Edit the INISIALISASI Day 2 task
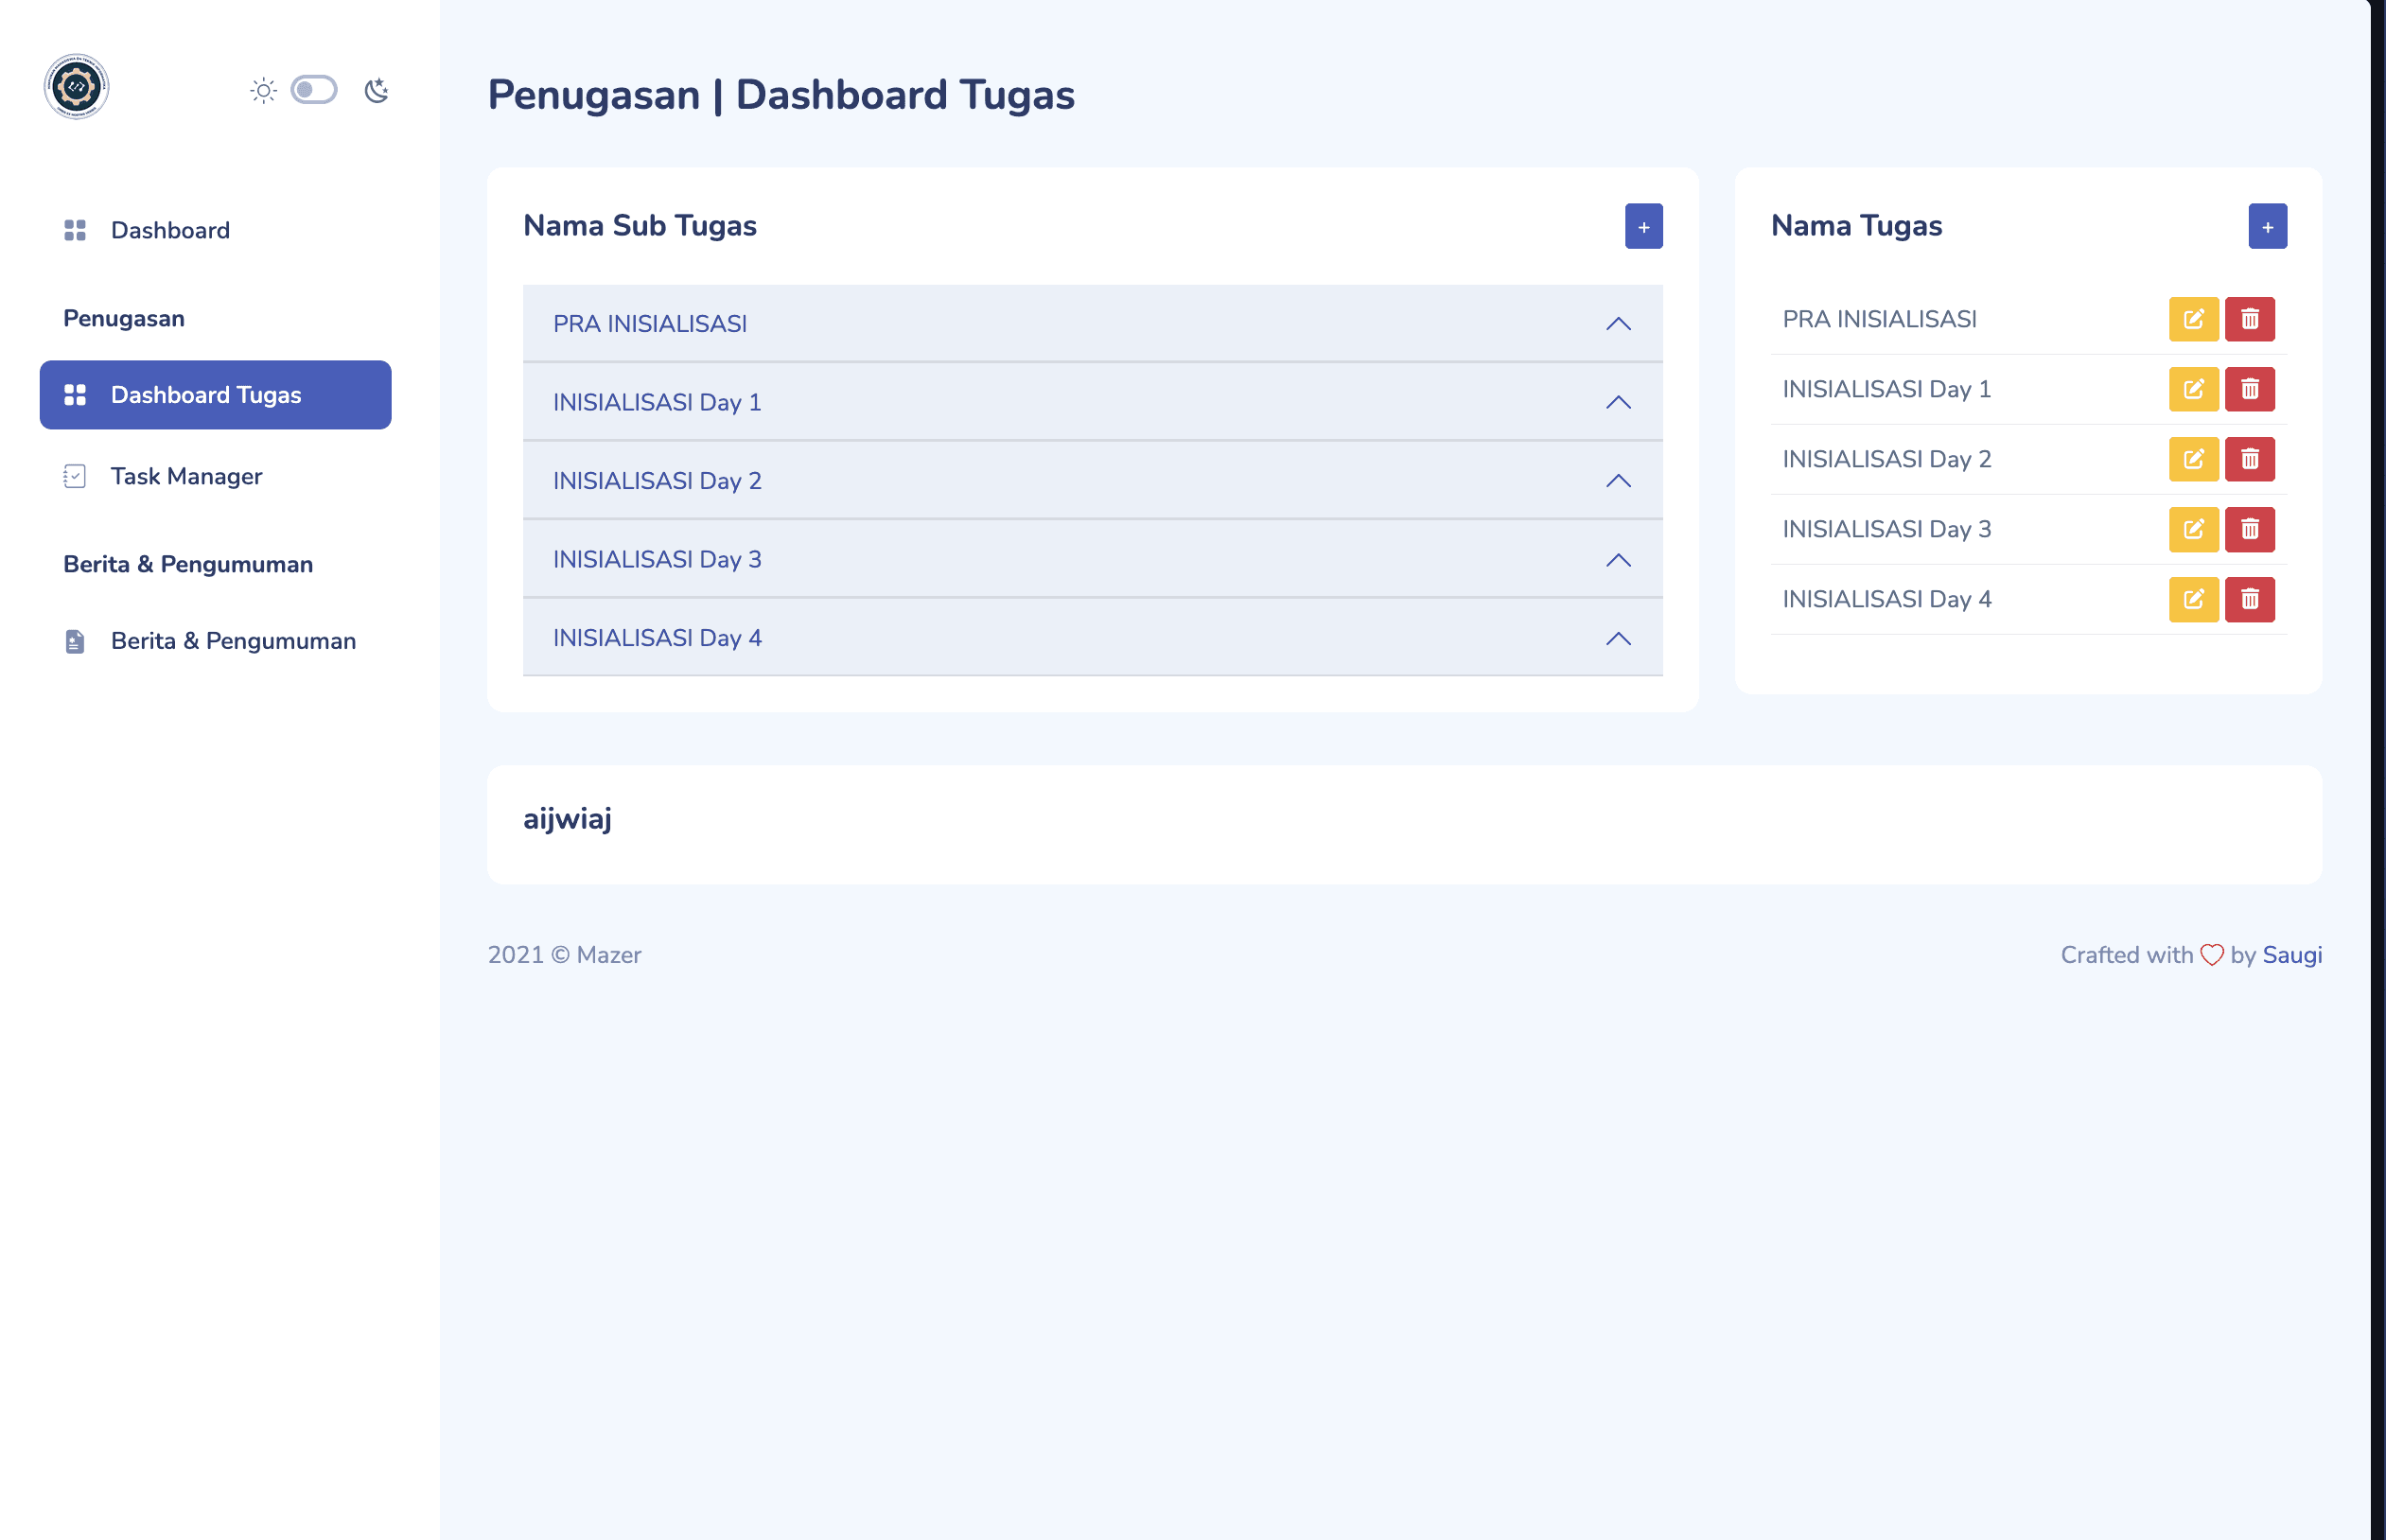This screenshot has width=2386, height=1540. point(2193,459)
